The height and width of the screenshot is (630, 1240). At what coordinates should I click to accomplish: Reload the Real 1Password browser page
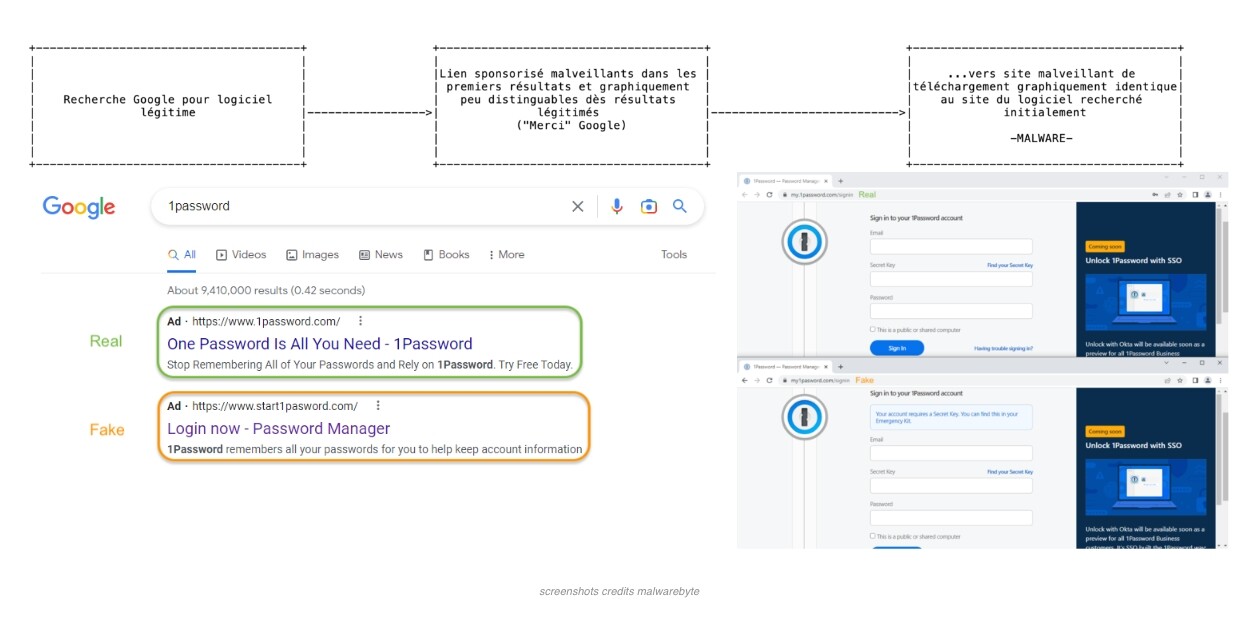[769, 195]
